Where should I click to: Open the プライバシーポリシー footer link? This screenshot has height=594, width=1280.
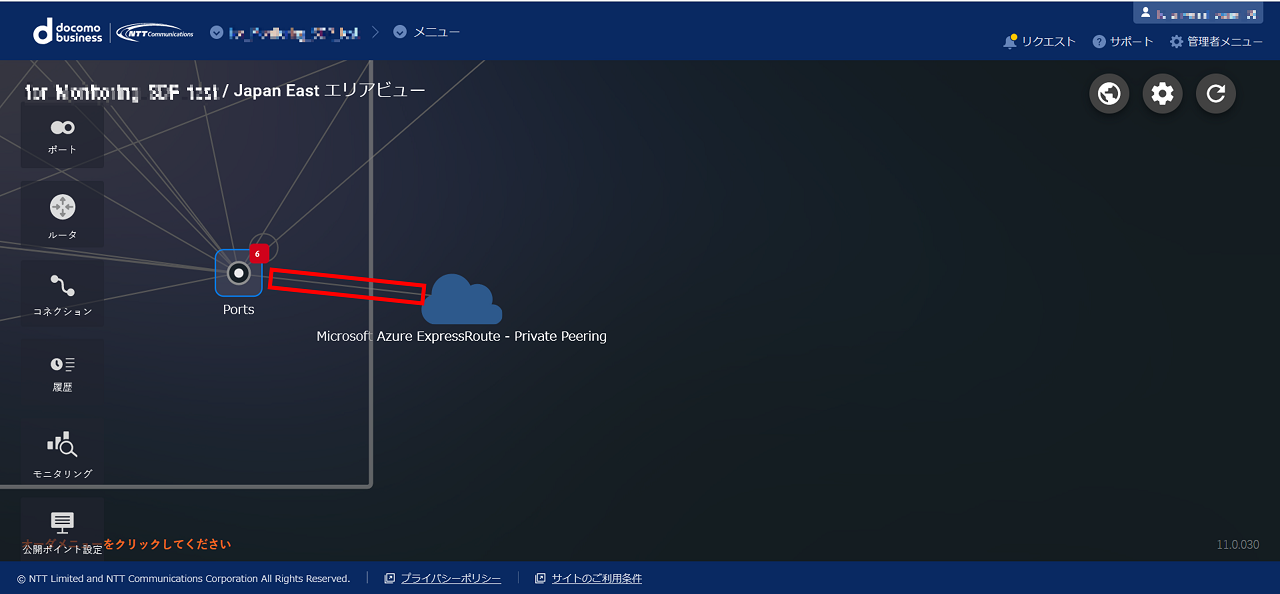pos(450,579)
